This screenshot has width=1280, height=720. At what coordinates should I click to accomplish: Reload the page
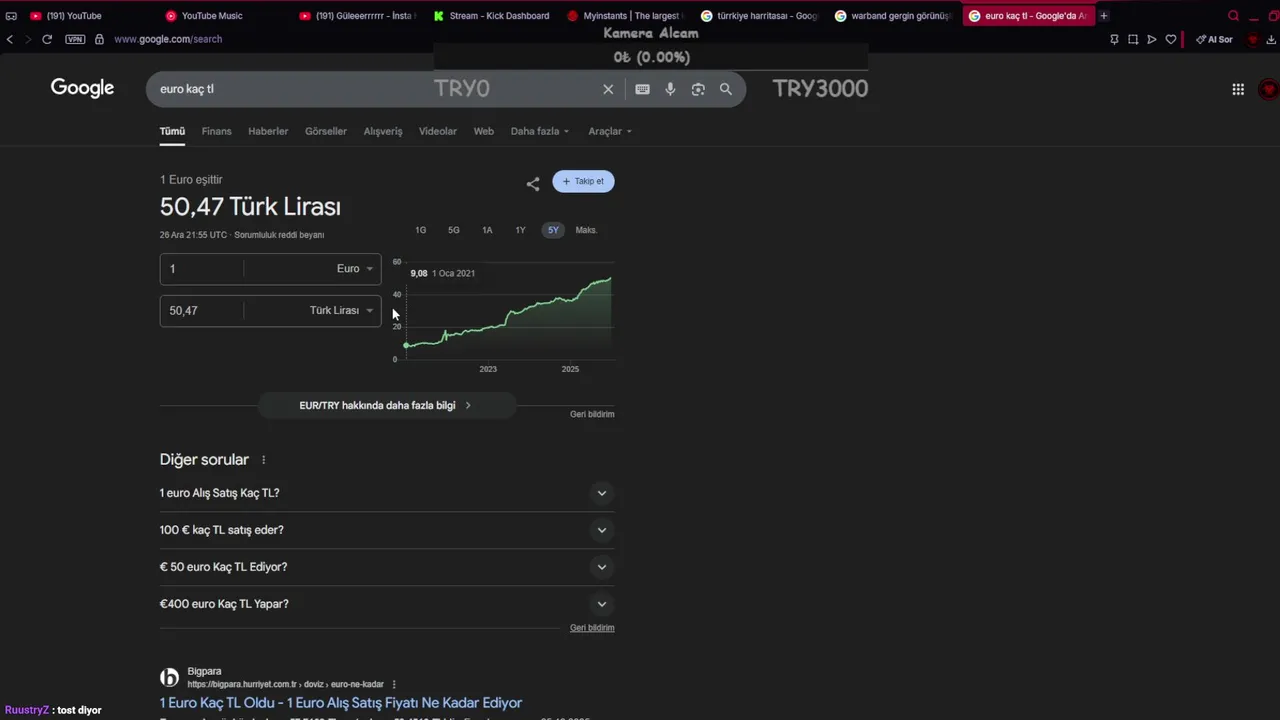(46, 39)
